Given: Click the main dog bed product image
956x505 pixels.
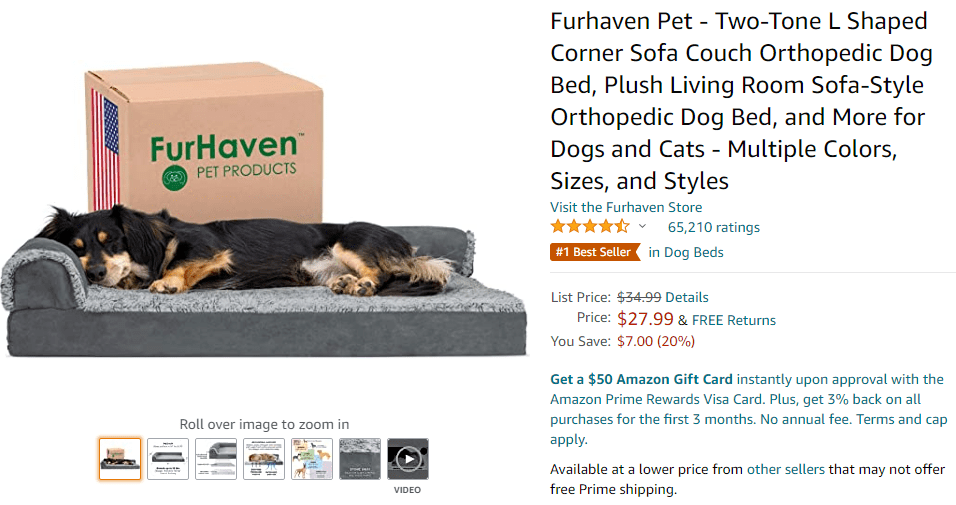Looking at the screenshot, I should tap(265, 209).
